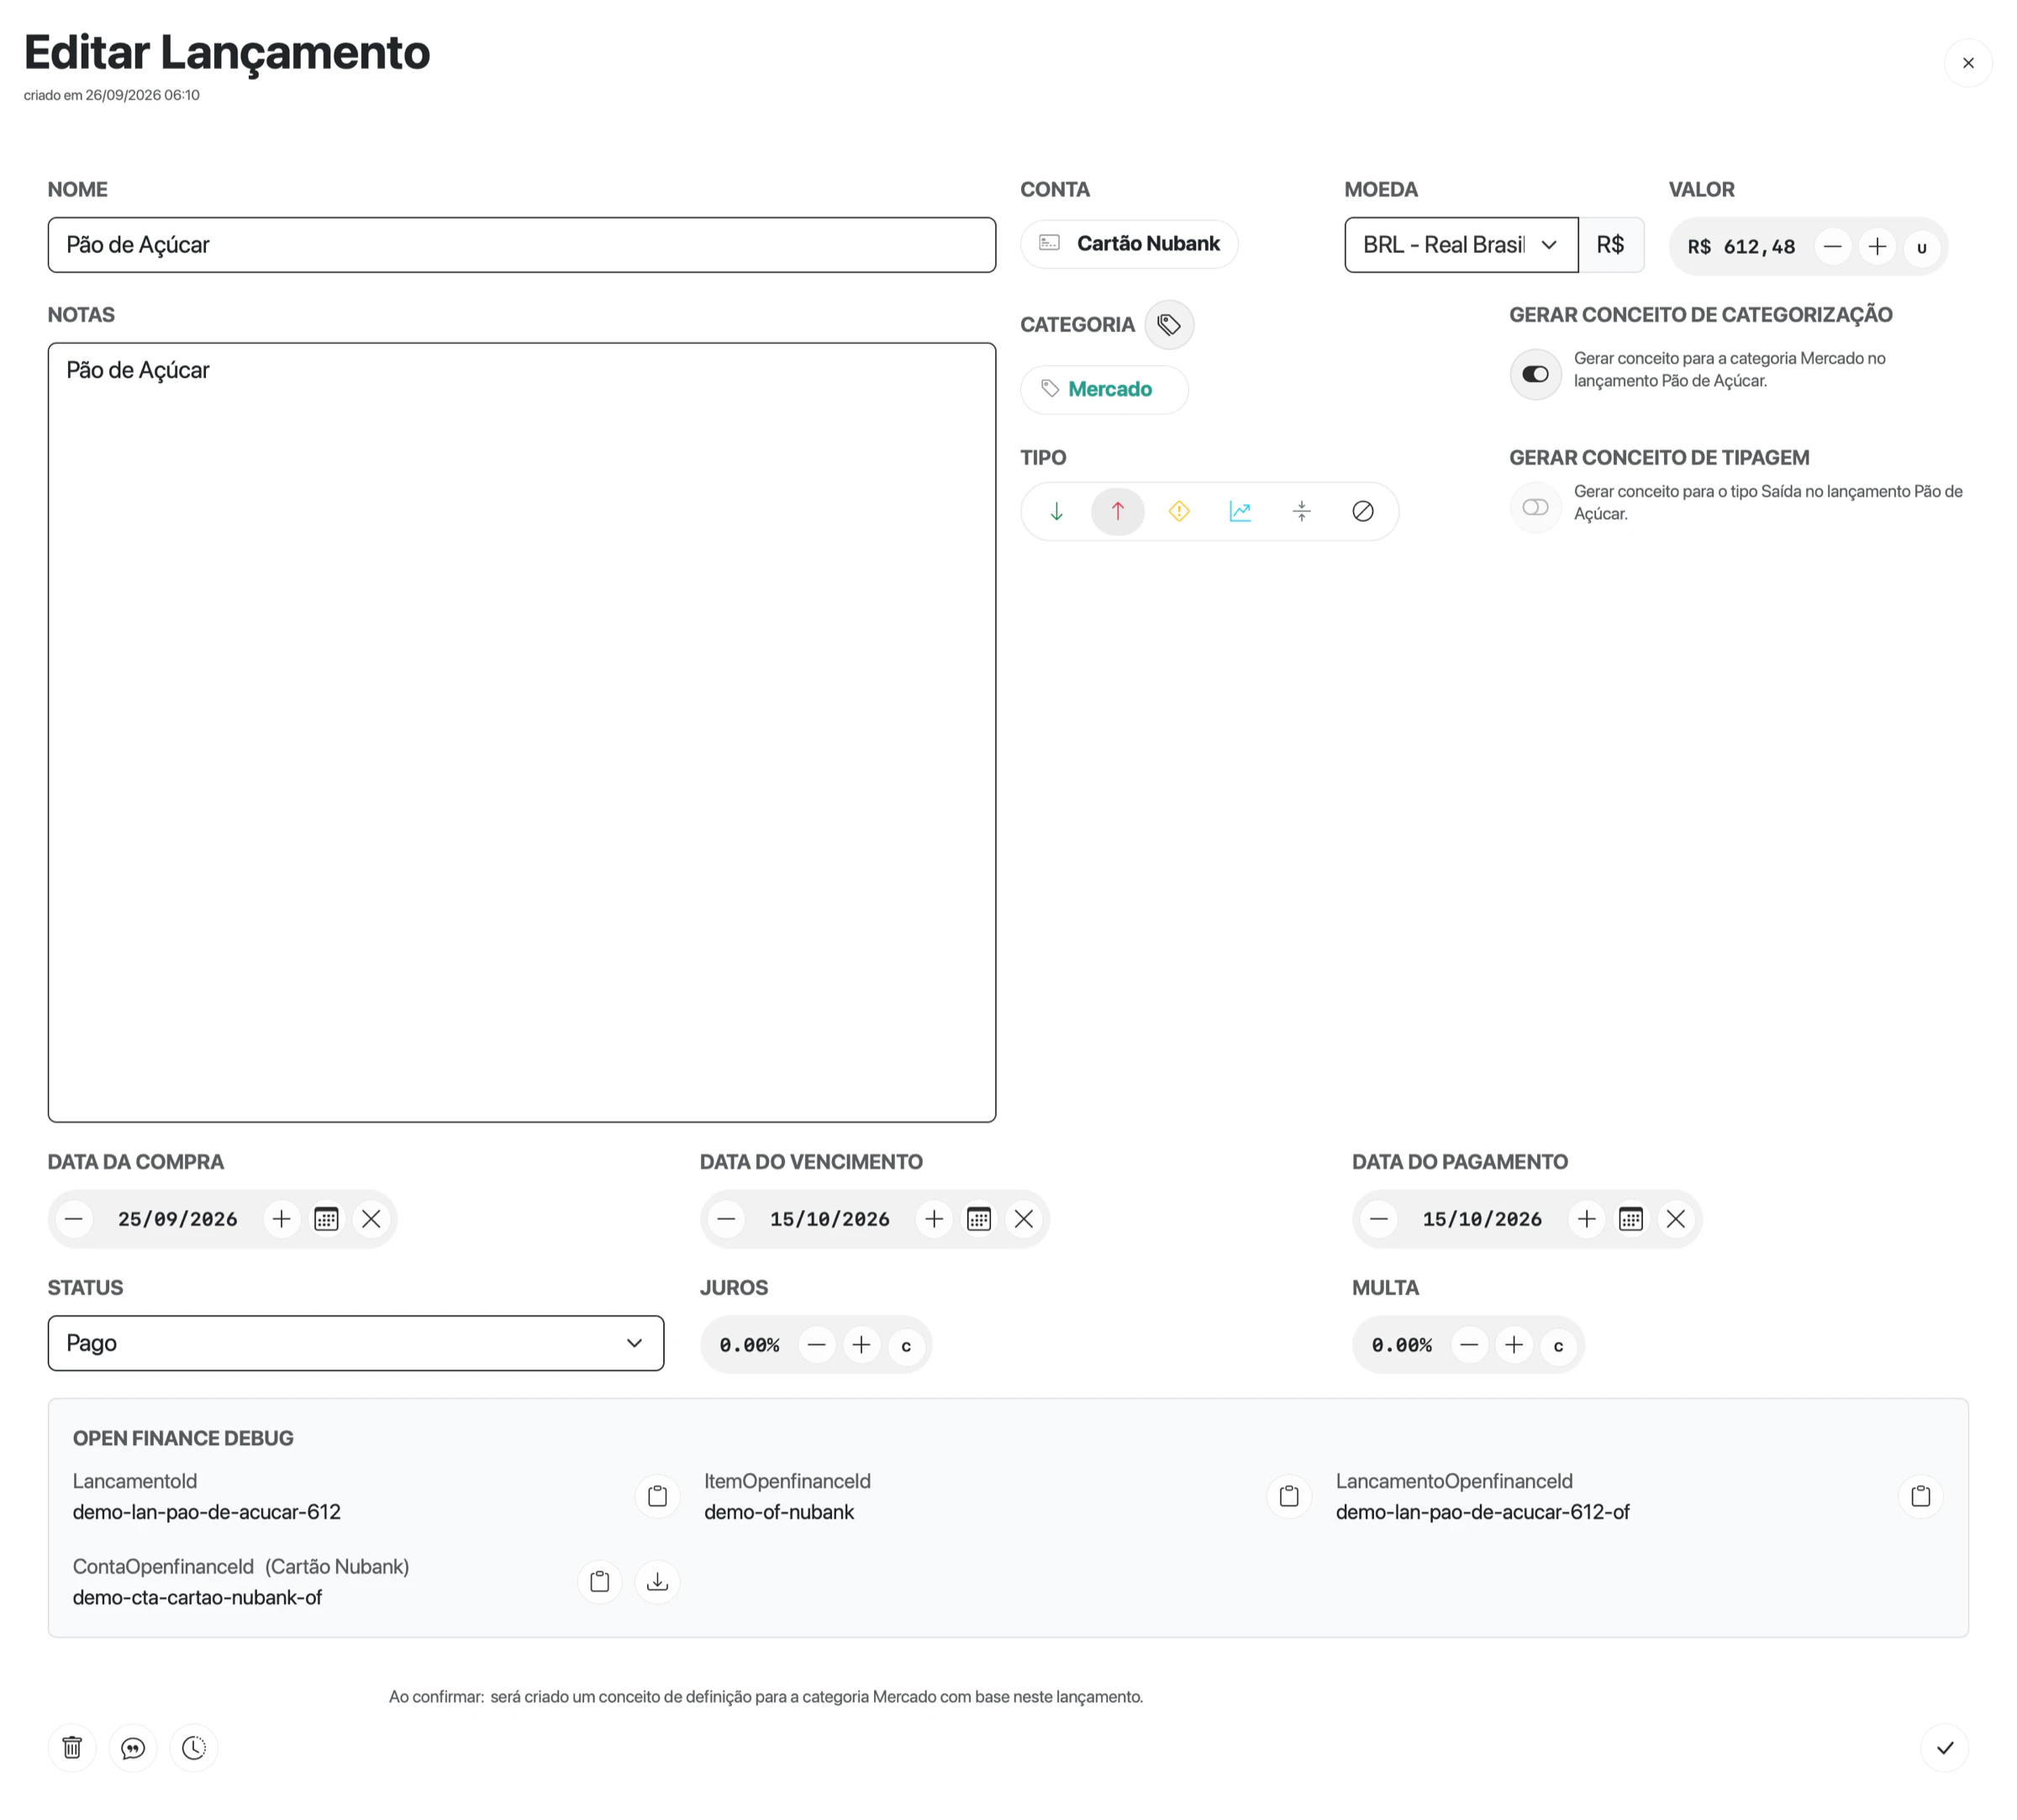View entry history clock icon
The height and width of the screenshot is (1820, 2017).
coord(194,1747)
